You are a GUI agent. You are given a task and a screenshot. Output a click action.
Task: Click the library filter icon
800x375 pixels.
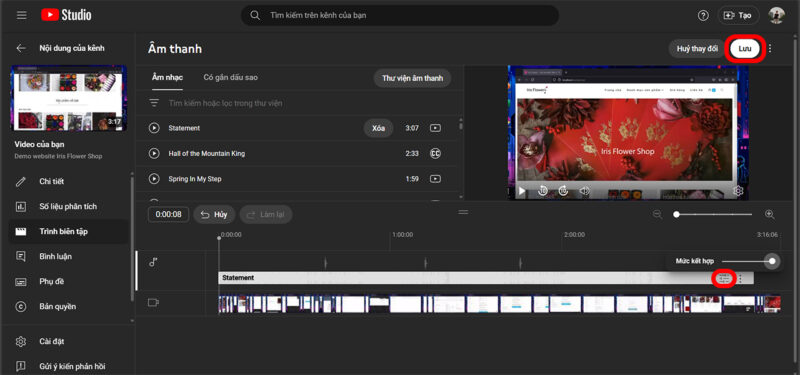click(154, 103)
